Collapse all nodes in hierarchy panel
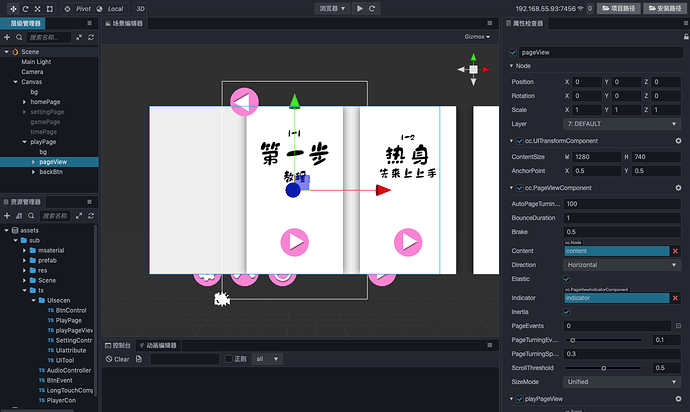Viewport: 690px width, 412px height. click(x=79, y=37)
